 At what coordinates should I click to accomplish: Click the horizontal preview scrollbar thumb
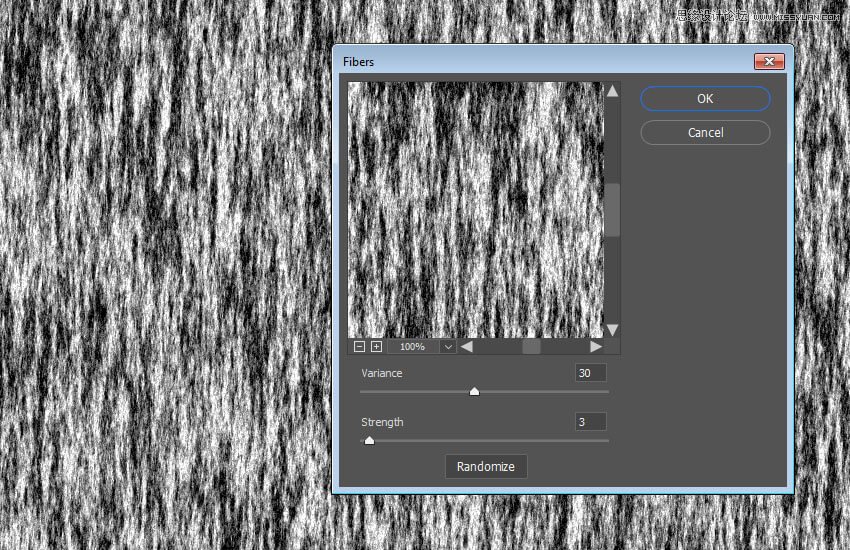click(531, 346)
